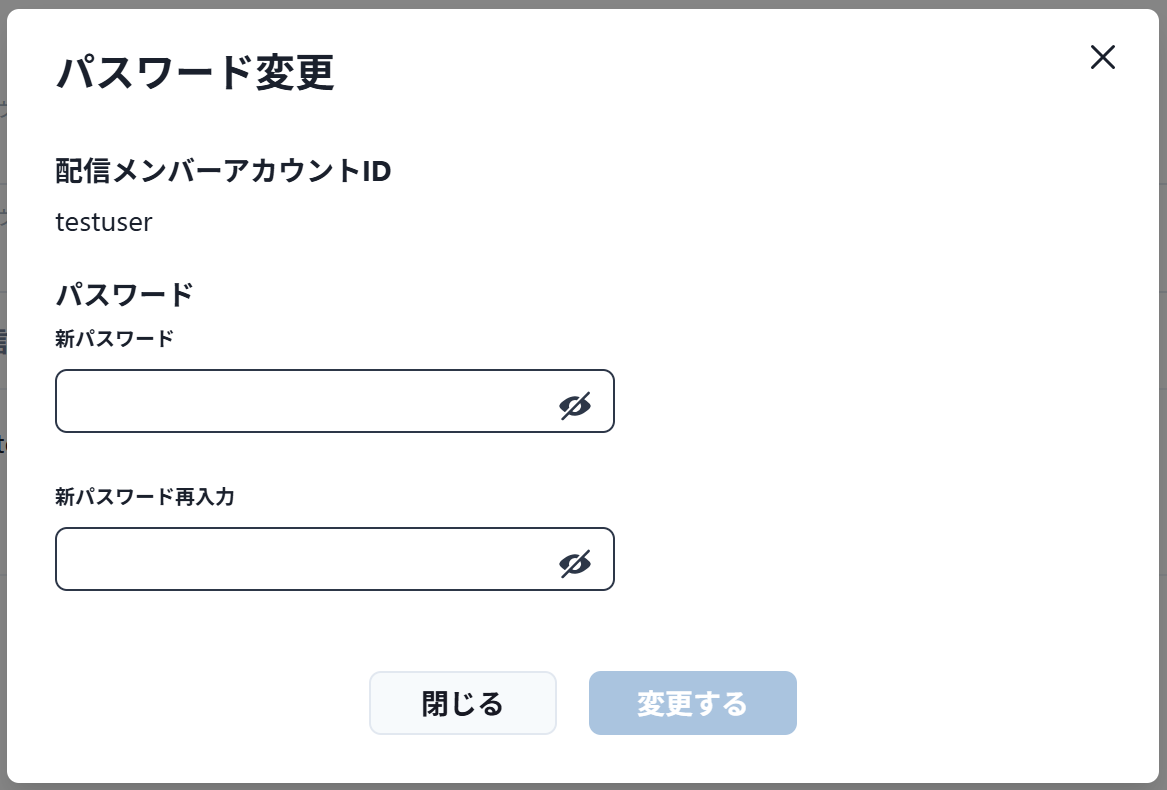Click the testuser account ID text

(104, 222)
